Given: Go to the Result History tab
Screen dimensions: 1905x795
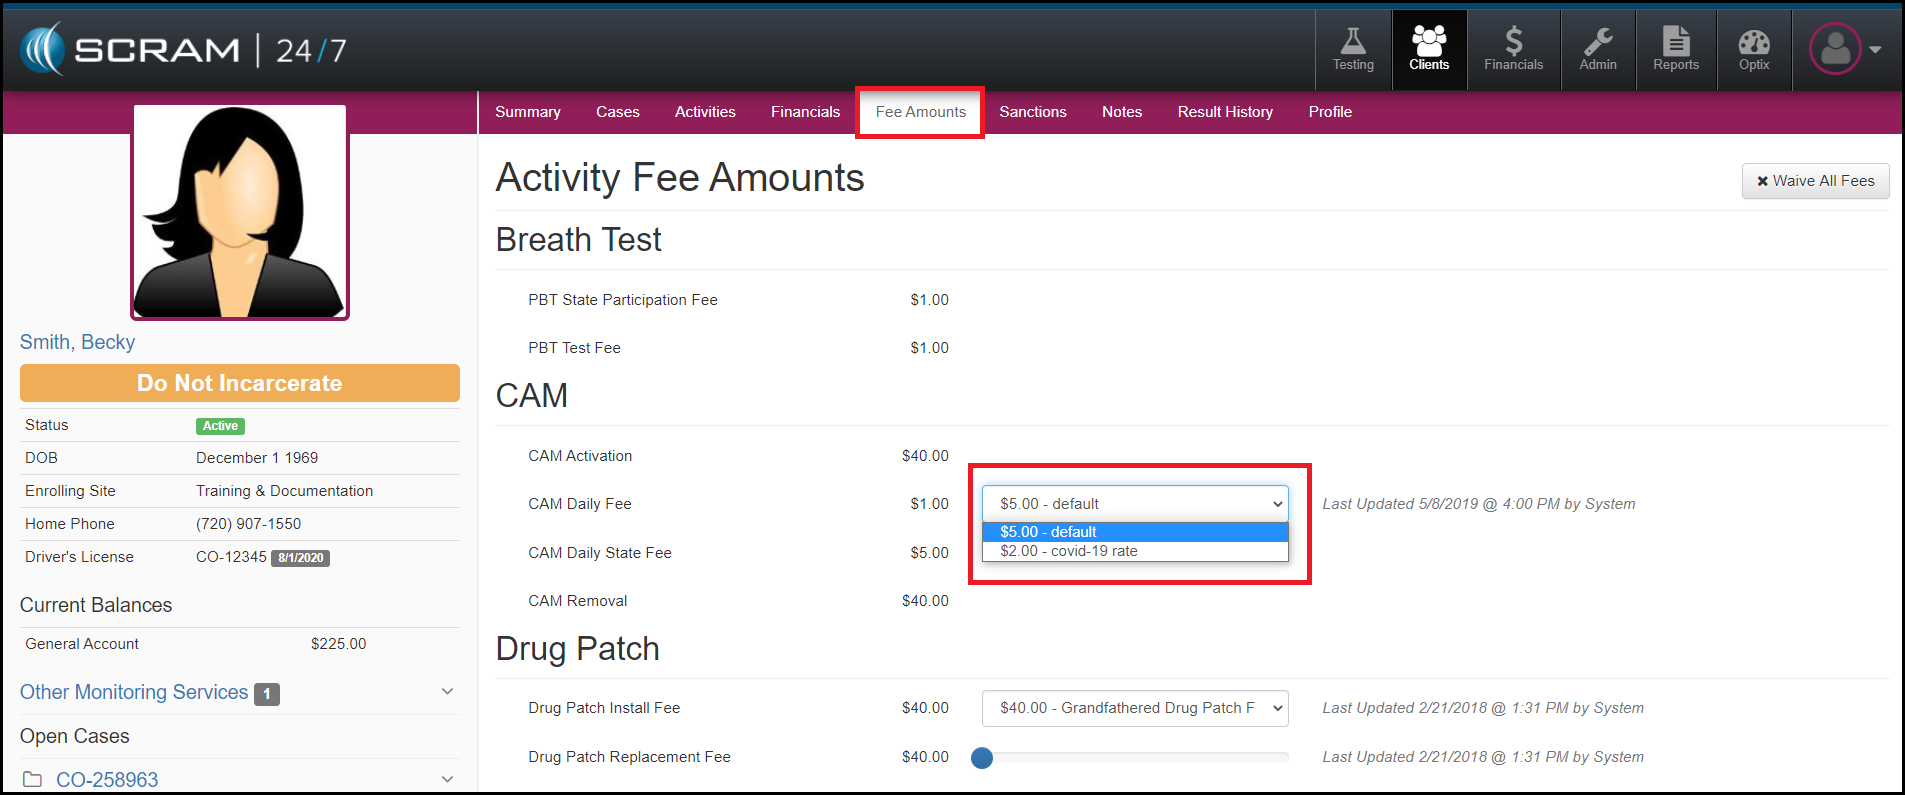Looking at the screenshot, I should point(1224,112).
